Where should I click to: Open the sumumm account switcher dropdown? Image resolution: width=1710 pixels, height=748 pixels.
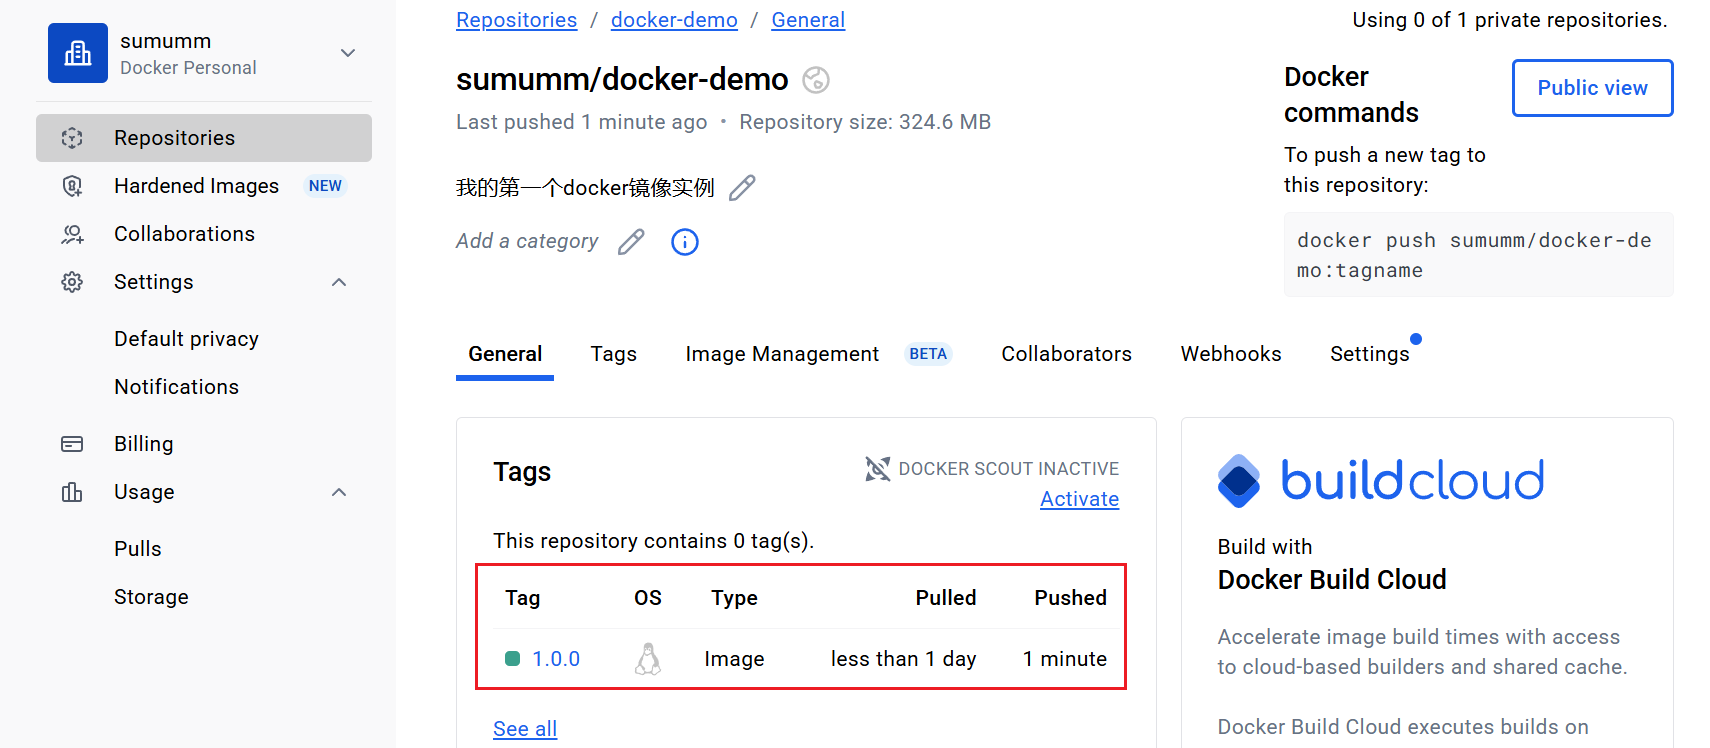point(347,53)
